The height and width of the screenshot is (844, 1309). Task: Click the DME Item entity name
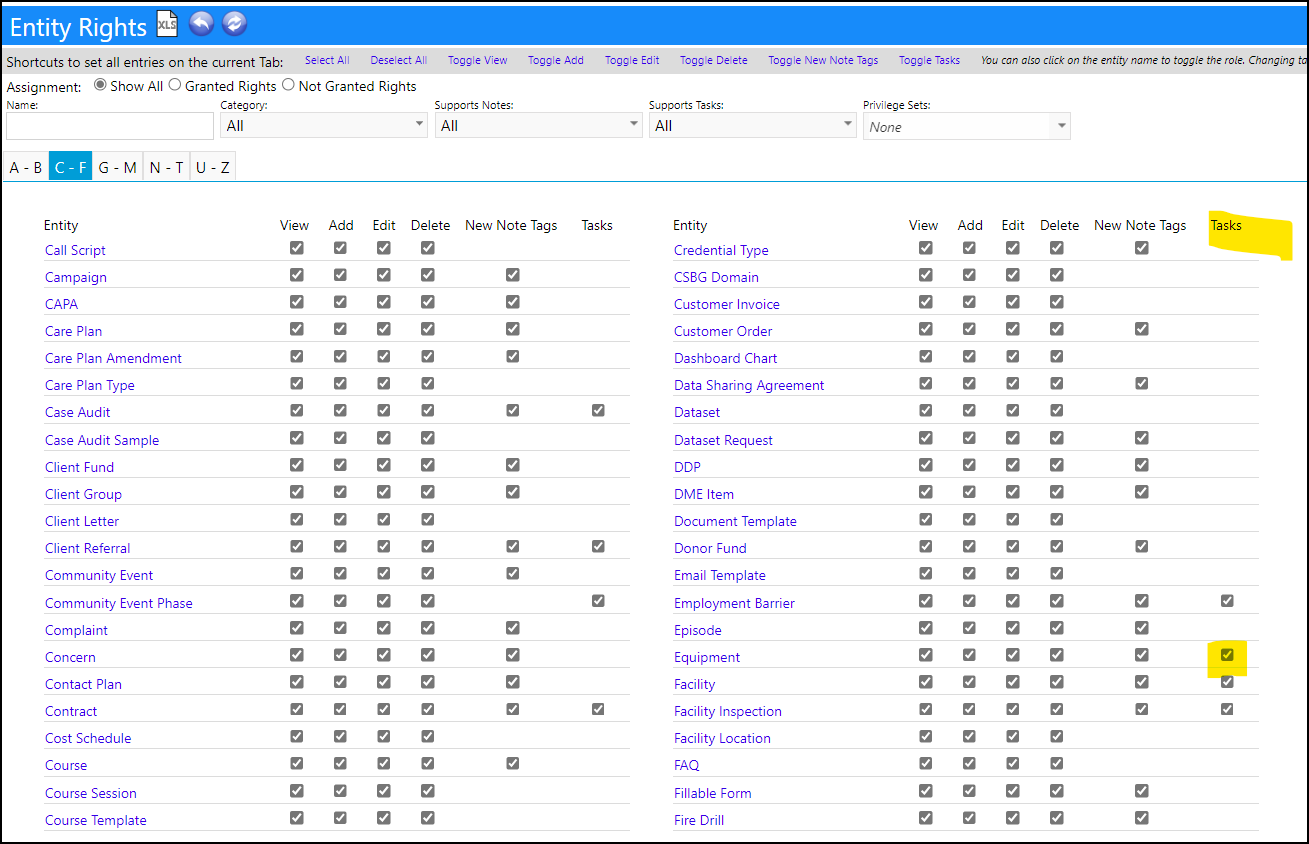click(703, 494)
